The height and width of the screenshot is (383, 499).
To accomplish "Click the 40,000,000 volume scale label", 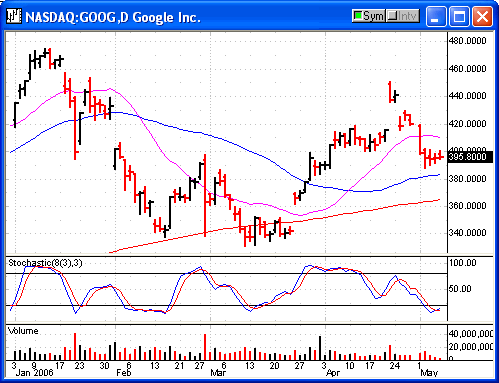I will point(470,334).
